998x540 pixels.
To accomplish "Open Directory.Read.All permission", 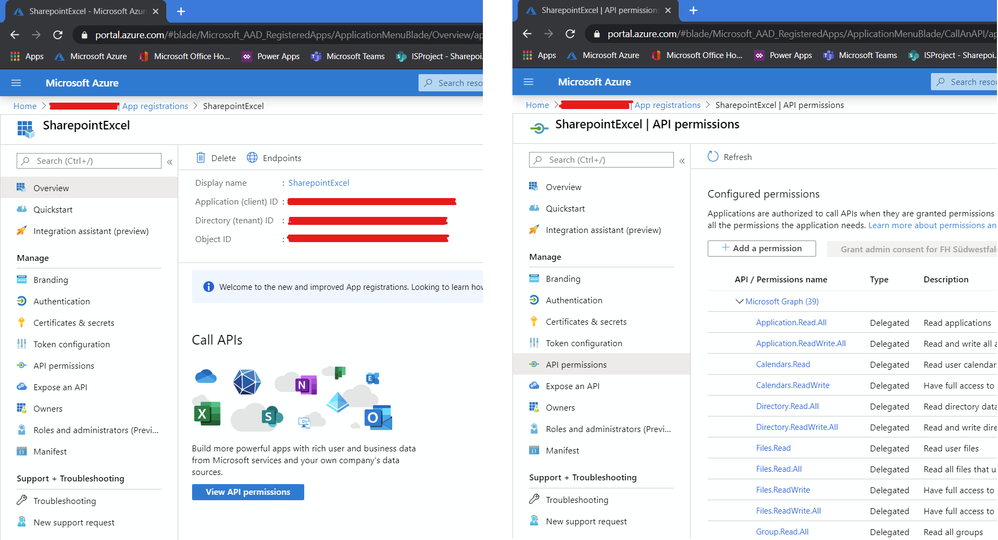I will click(x=787, y=406).
